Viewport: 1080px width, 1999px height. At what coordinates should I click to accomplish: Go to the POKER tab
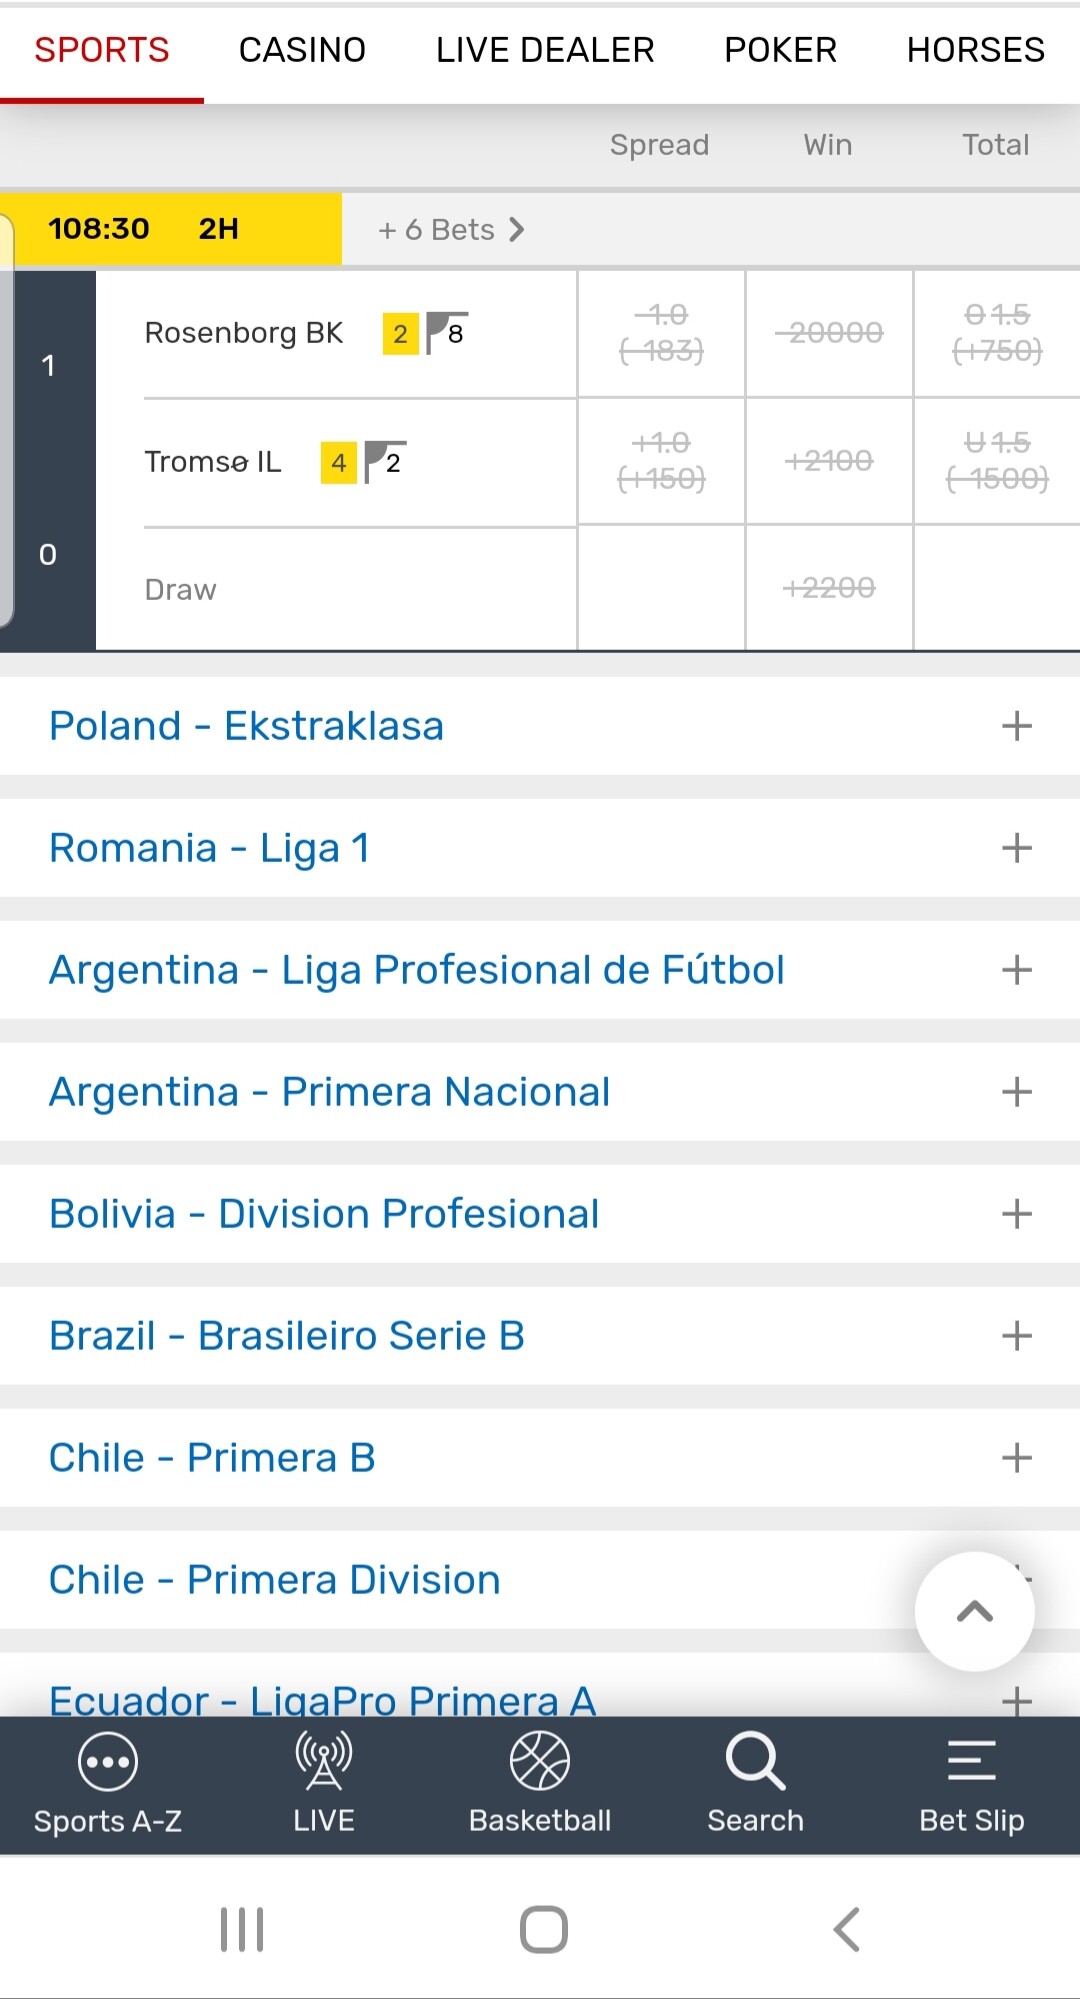(x=780, y=50)
